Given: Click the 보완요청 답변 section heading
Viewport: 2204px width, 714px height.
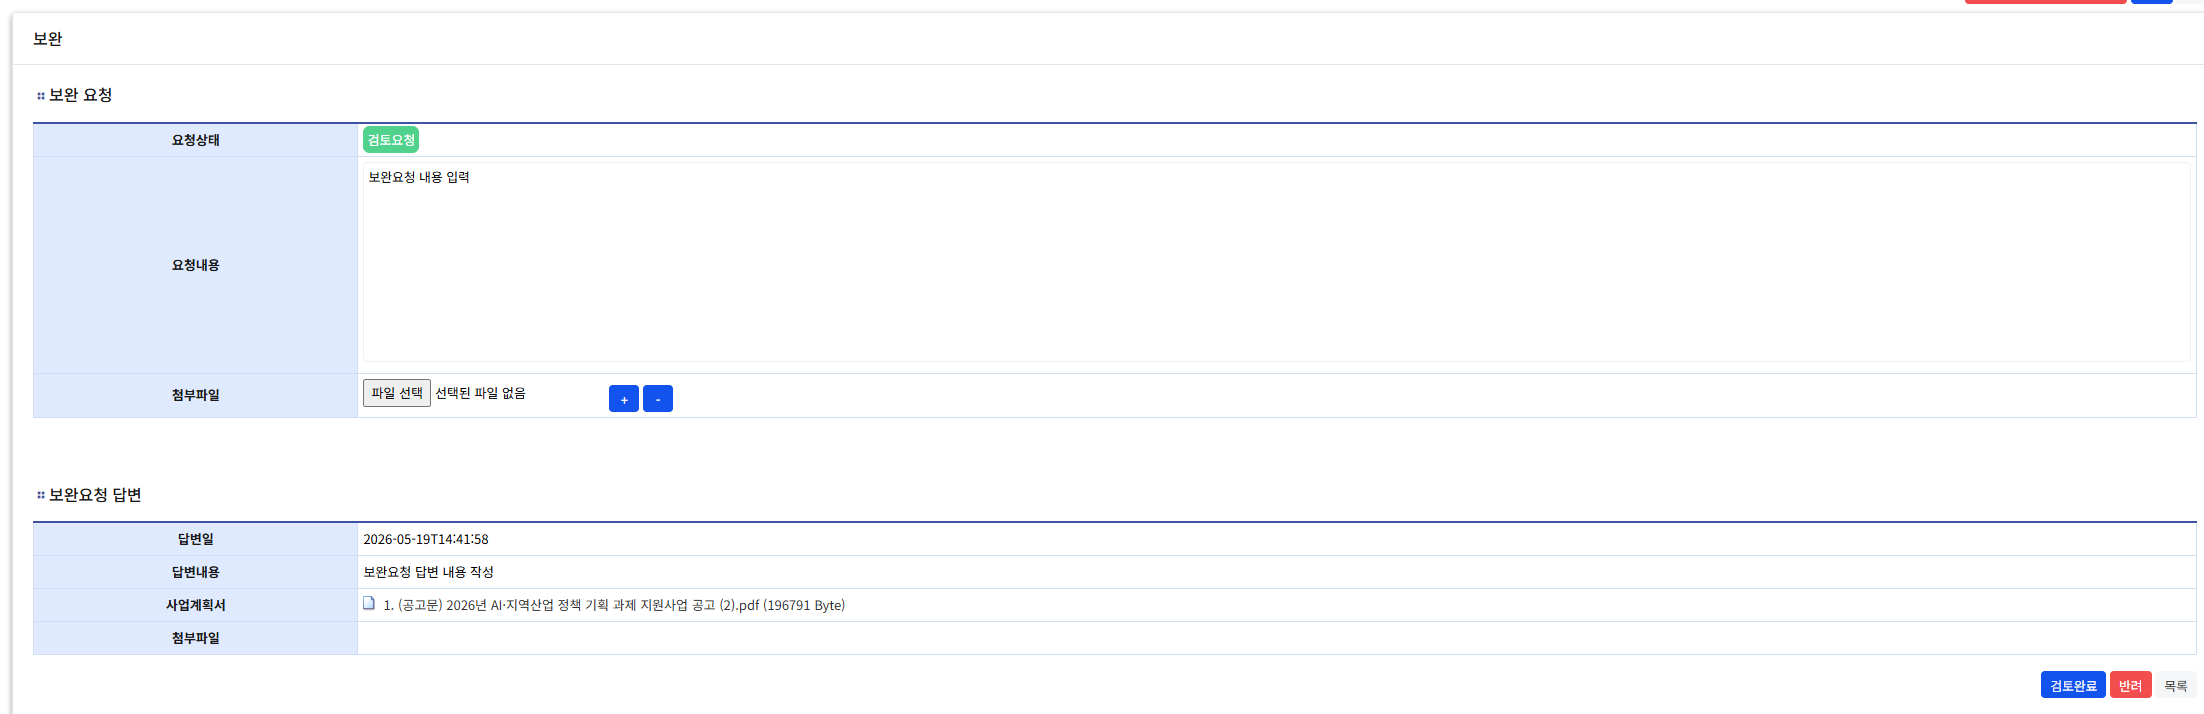Looking at the screenshot, I should coord(95,495).
